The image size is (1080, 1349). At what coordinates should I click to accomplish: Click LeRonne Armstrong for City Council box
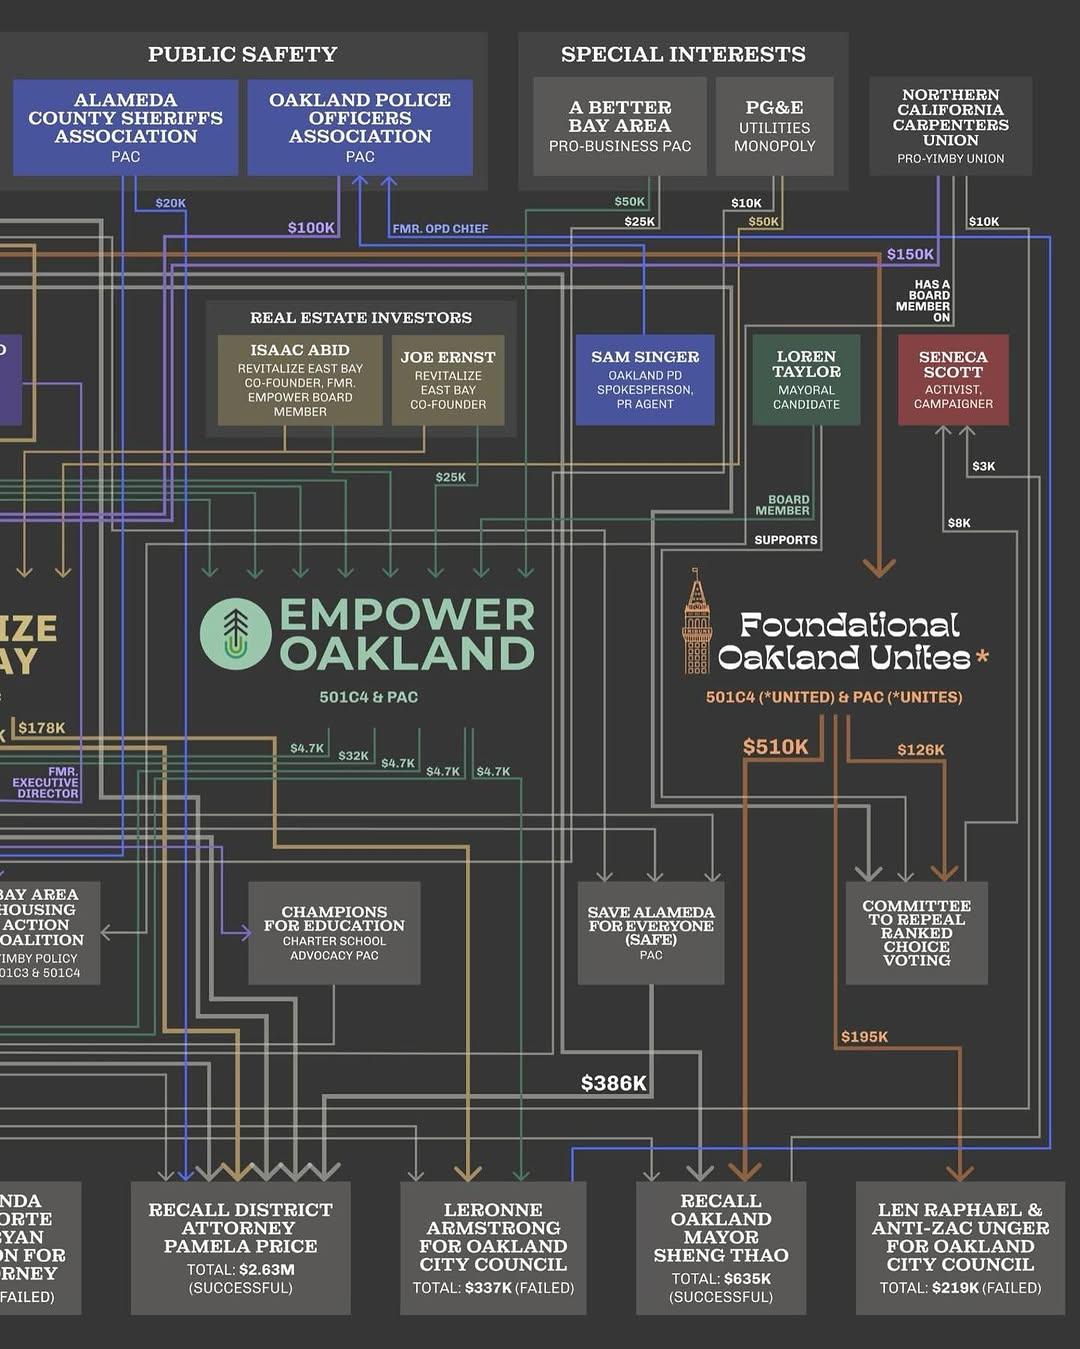tap(493, 1248)
